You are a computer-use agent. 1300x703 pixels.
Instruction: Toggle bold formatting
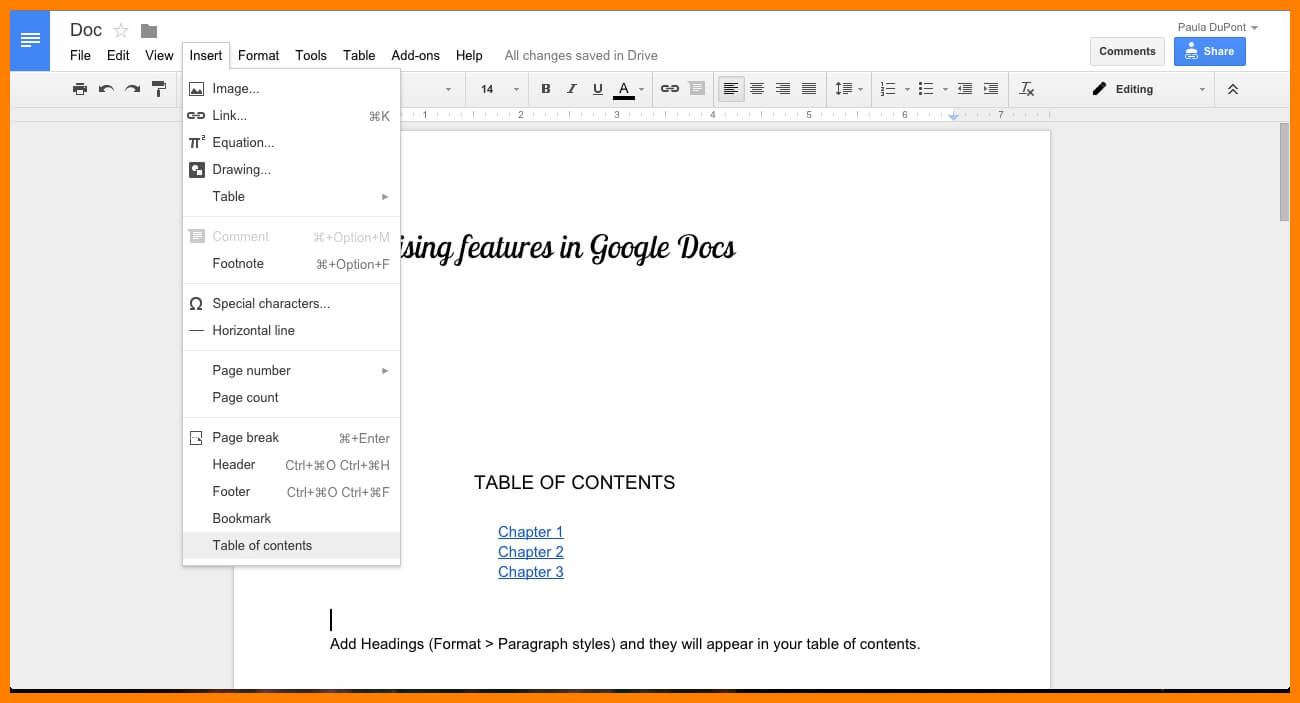point(546,89)
